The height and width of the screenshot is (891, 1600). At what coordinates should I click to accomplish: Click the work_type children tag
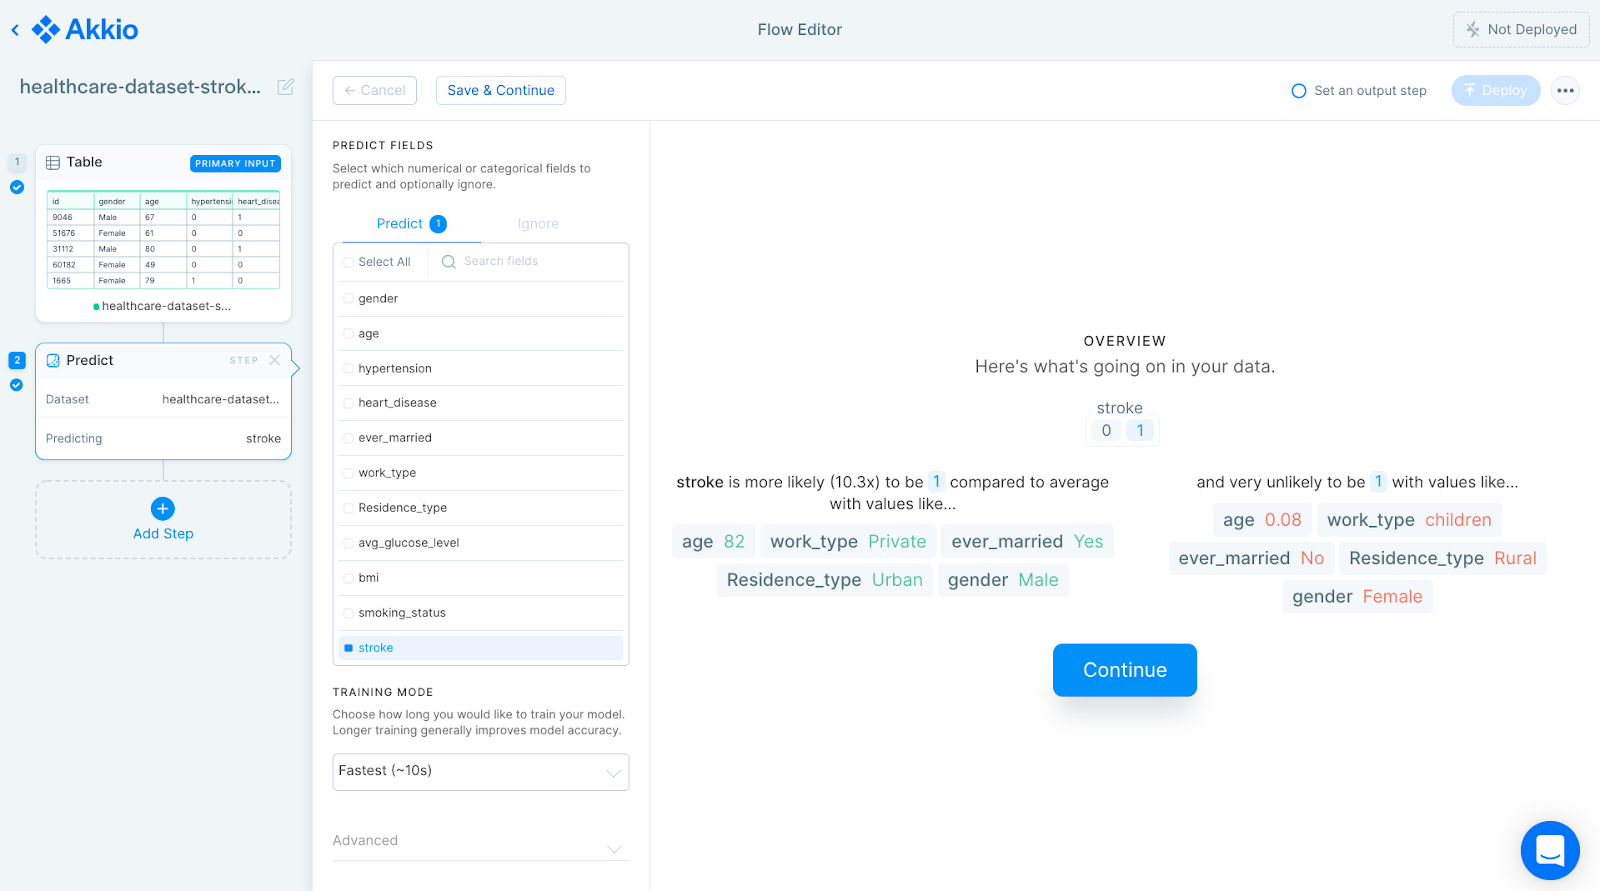(x=1409, y=520)
